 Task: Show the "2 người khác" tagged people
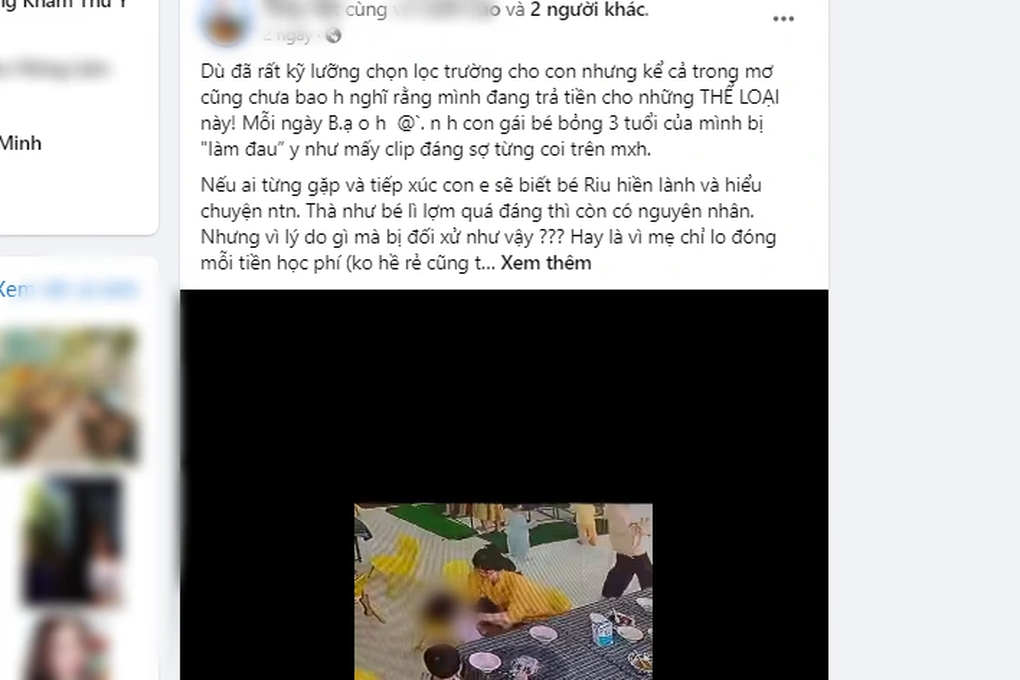click(588, 9)
